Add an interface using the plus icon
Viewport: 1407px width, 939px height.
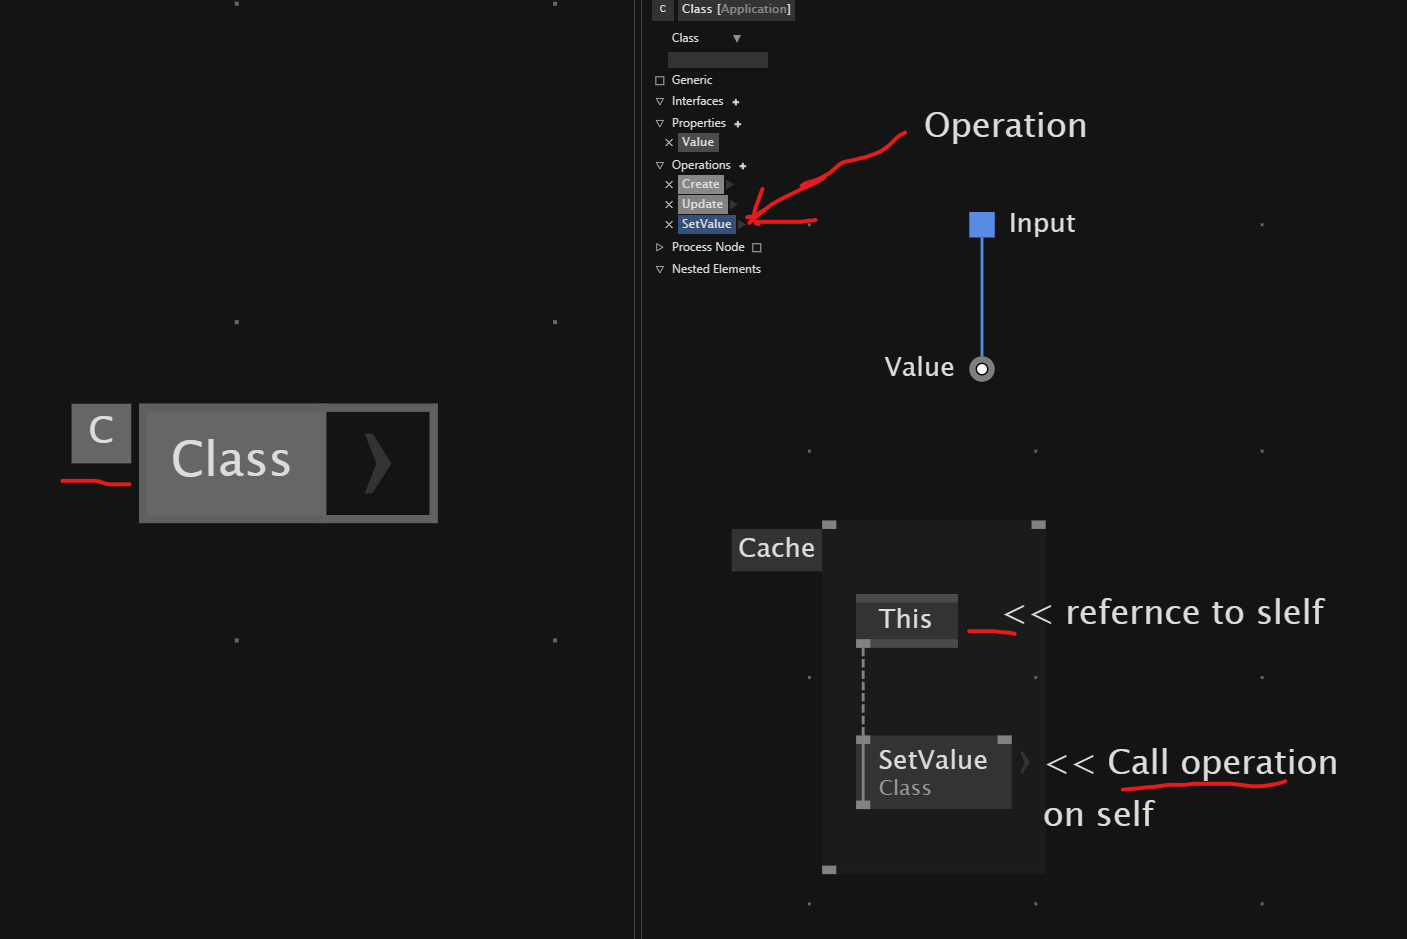735,102
